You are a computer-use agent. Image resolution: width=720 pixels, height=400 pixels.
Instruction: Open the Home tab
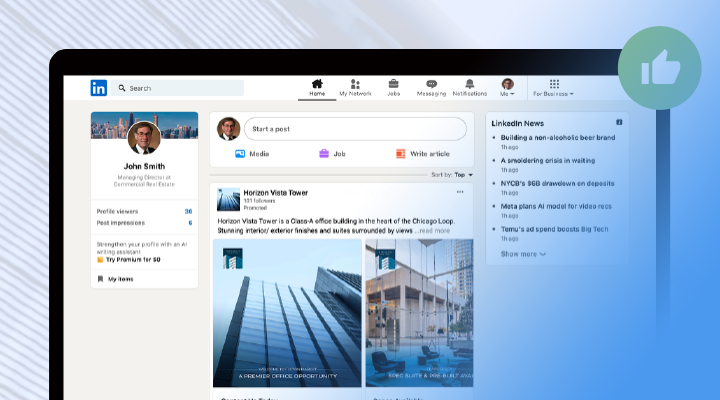[317, 88]
